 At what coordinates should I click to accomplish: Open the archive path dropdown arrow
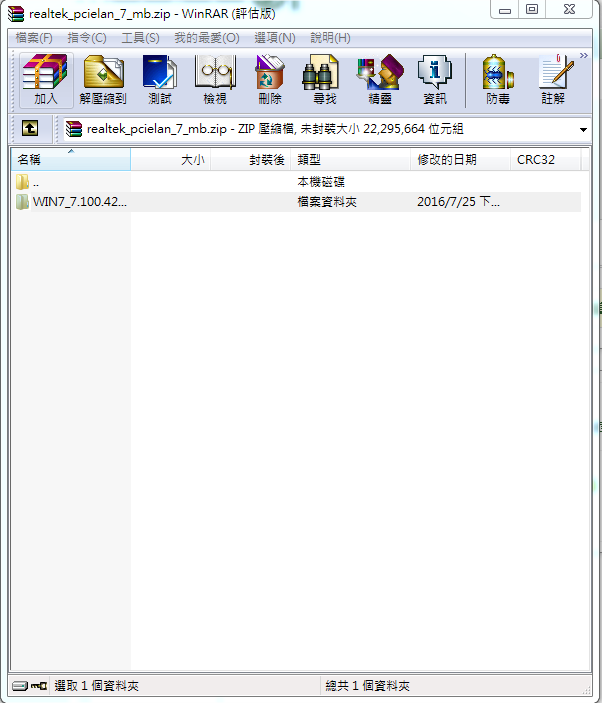[583, 130]
